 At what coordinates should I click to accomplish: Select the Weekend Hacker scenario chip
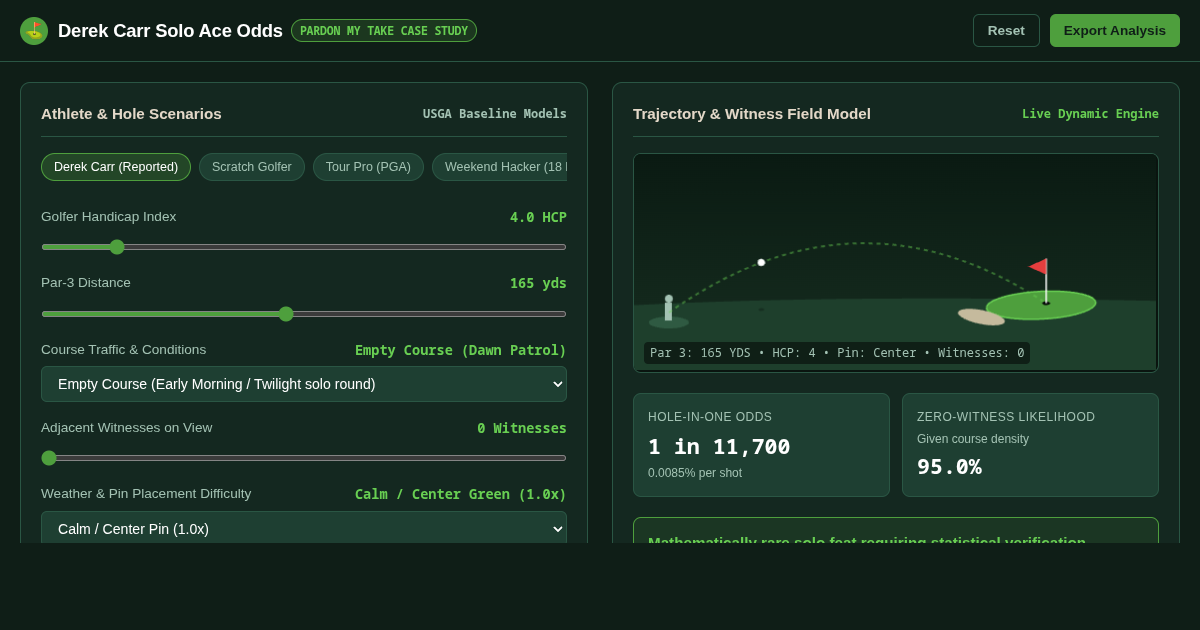pyautogui.click(x=500, y=167)
